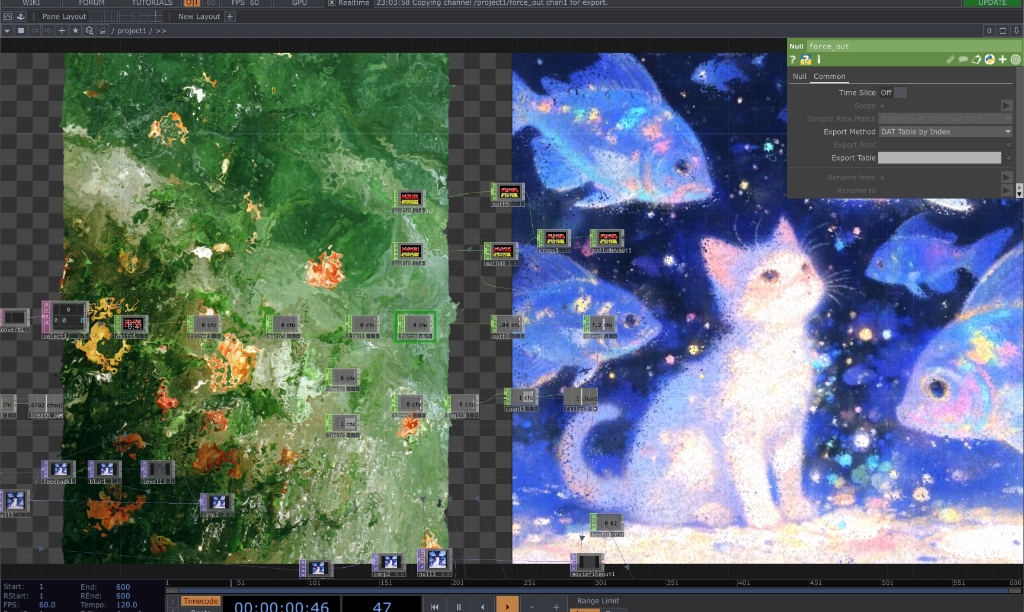The width and height of the screenshot is (1024, 612).
Task: Click the star bookmark icon
Action: click(76, 31)
